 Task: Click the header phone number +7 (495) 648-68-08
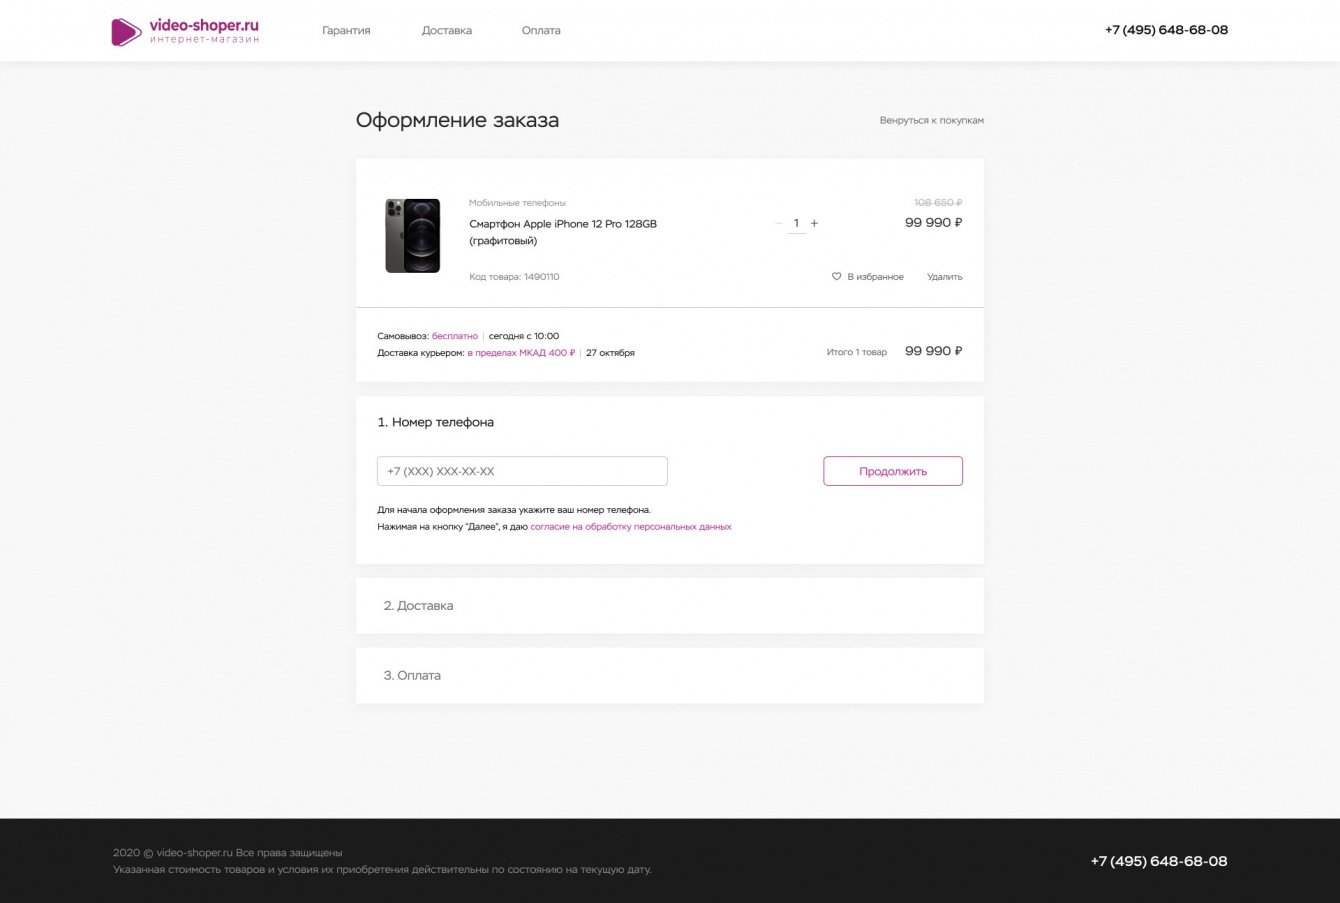(1166, 30)
